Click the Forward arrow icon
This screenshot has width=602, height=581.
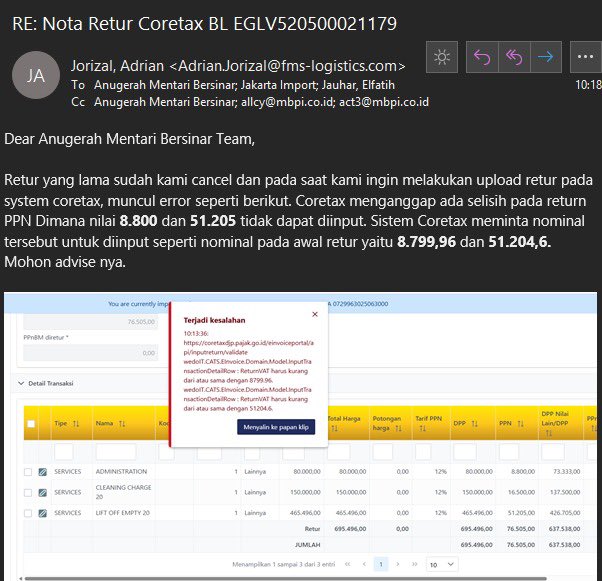click(x=546, y=57)
